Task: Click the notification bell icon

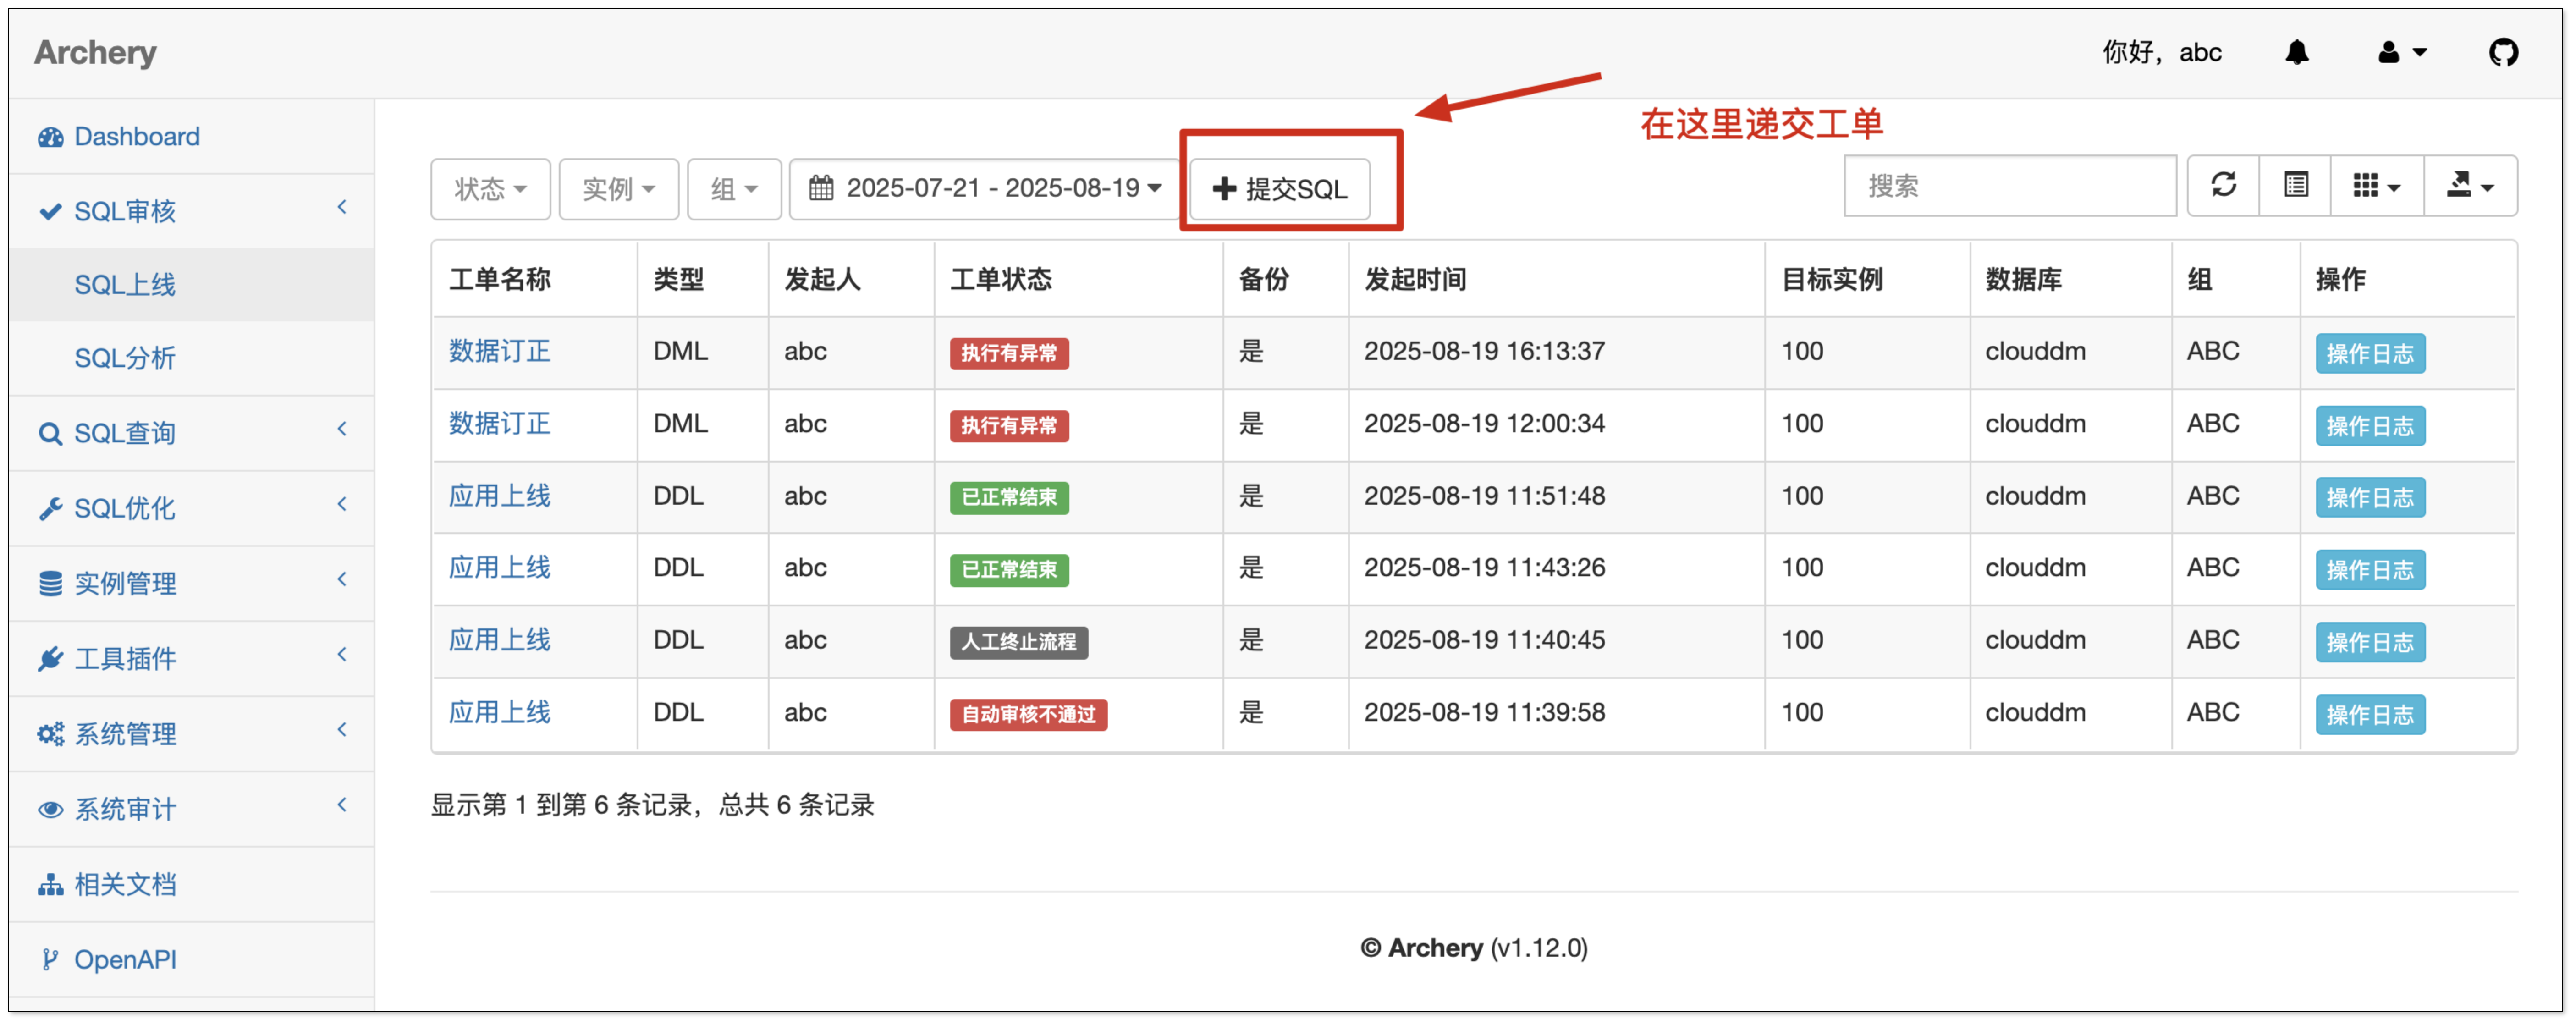Action: (2296, 52)
